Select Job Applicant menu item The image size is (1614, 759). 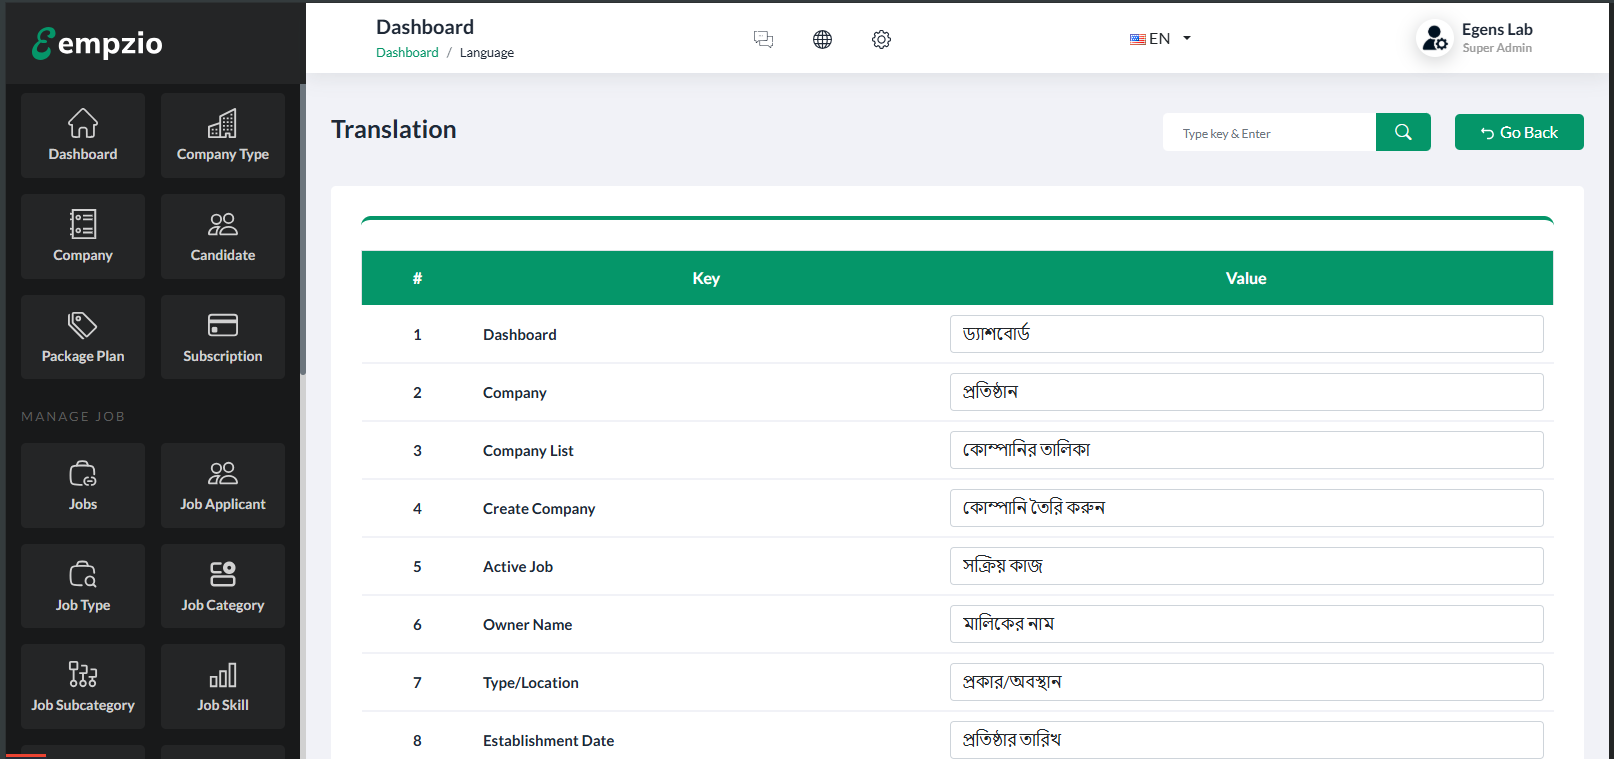[223, 486]
